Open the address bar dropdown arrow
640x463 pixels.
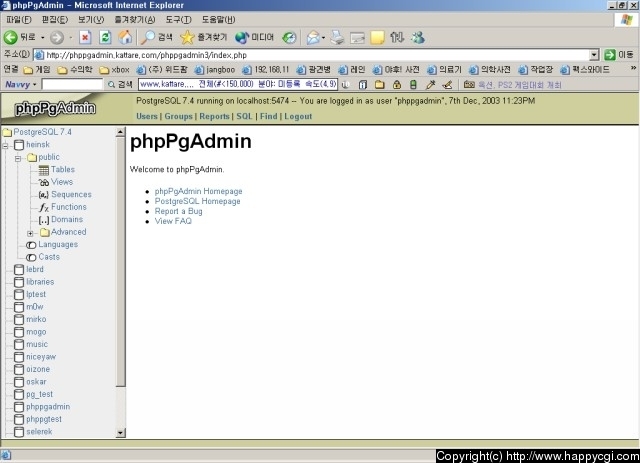[x=594, y=55]
